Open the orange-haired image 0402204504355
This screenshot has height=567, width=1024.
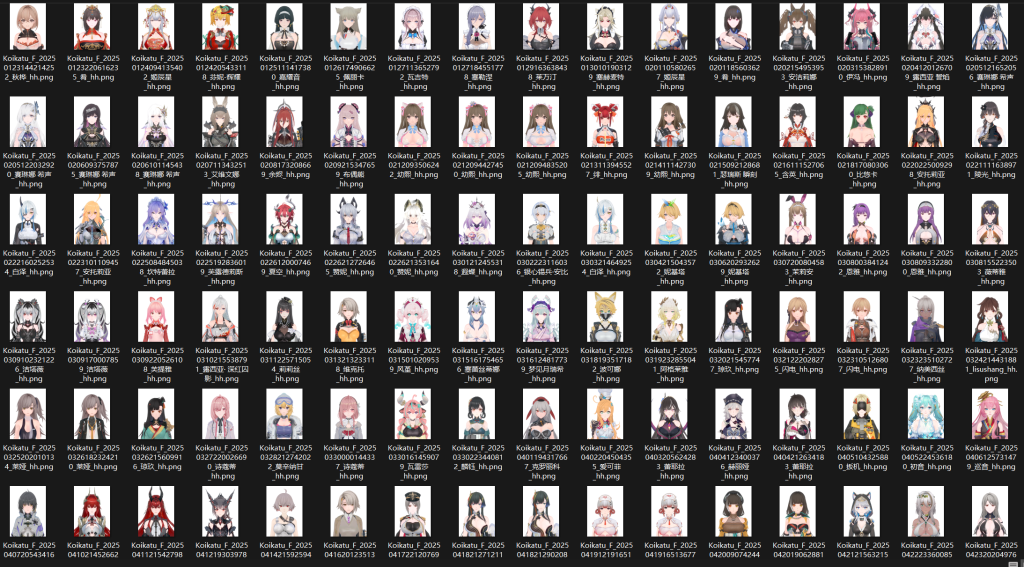pos(605,414)
